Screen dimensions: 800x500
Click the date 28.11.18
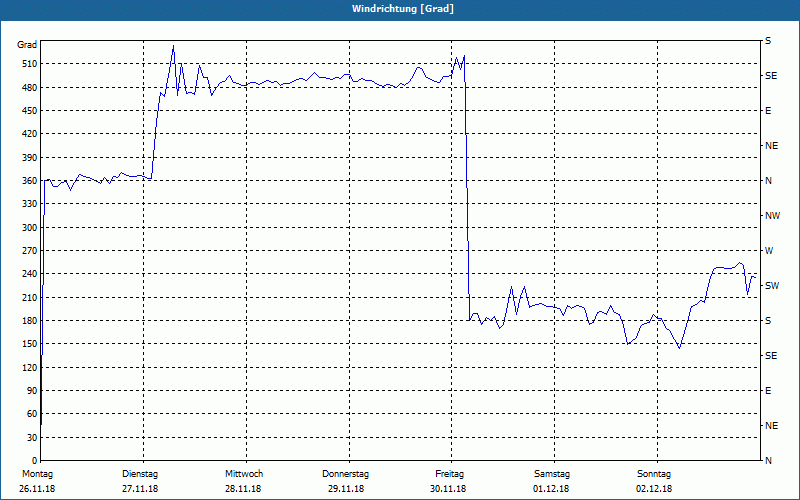pyautogui.click(x=243, y=489)
